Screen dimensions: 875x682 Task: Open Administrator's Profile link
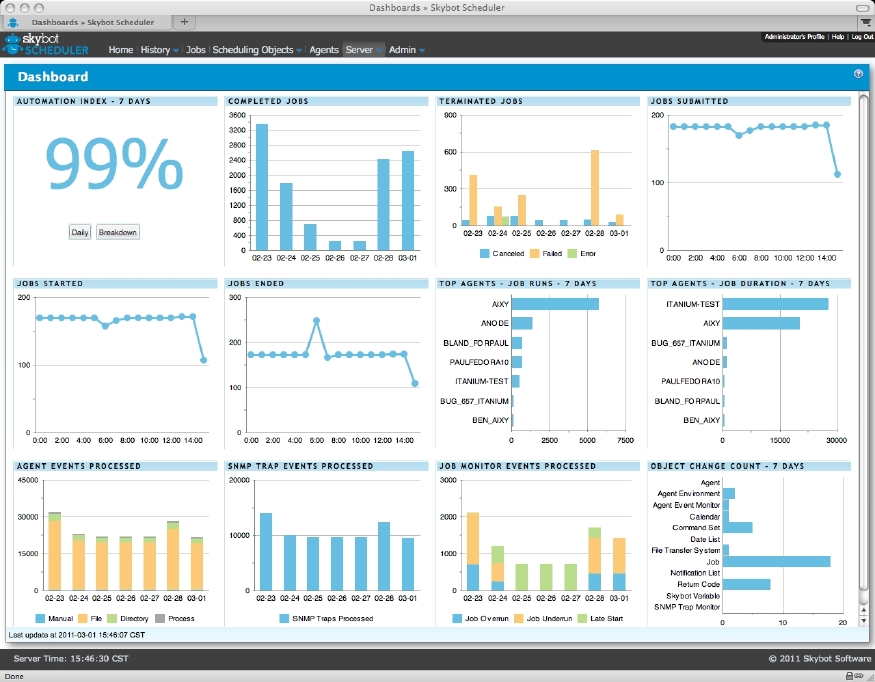pos(794,37)
